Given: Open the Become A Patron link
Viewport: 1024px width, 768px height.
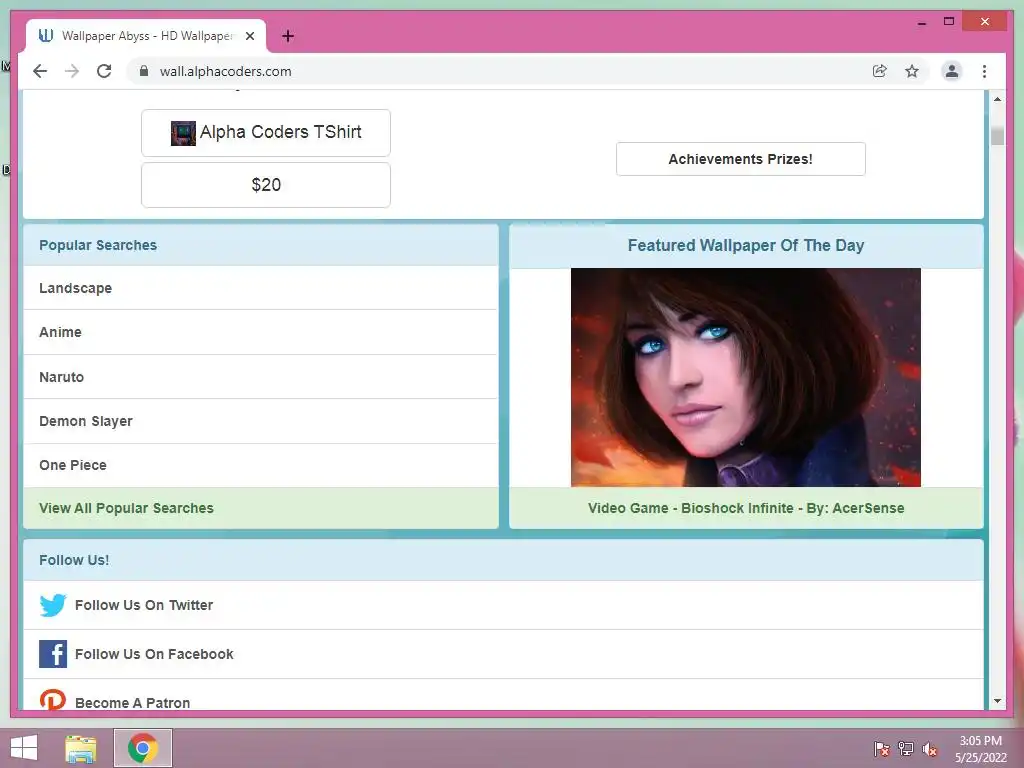Looking at the screenshot, I should pos(133,703).
